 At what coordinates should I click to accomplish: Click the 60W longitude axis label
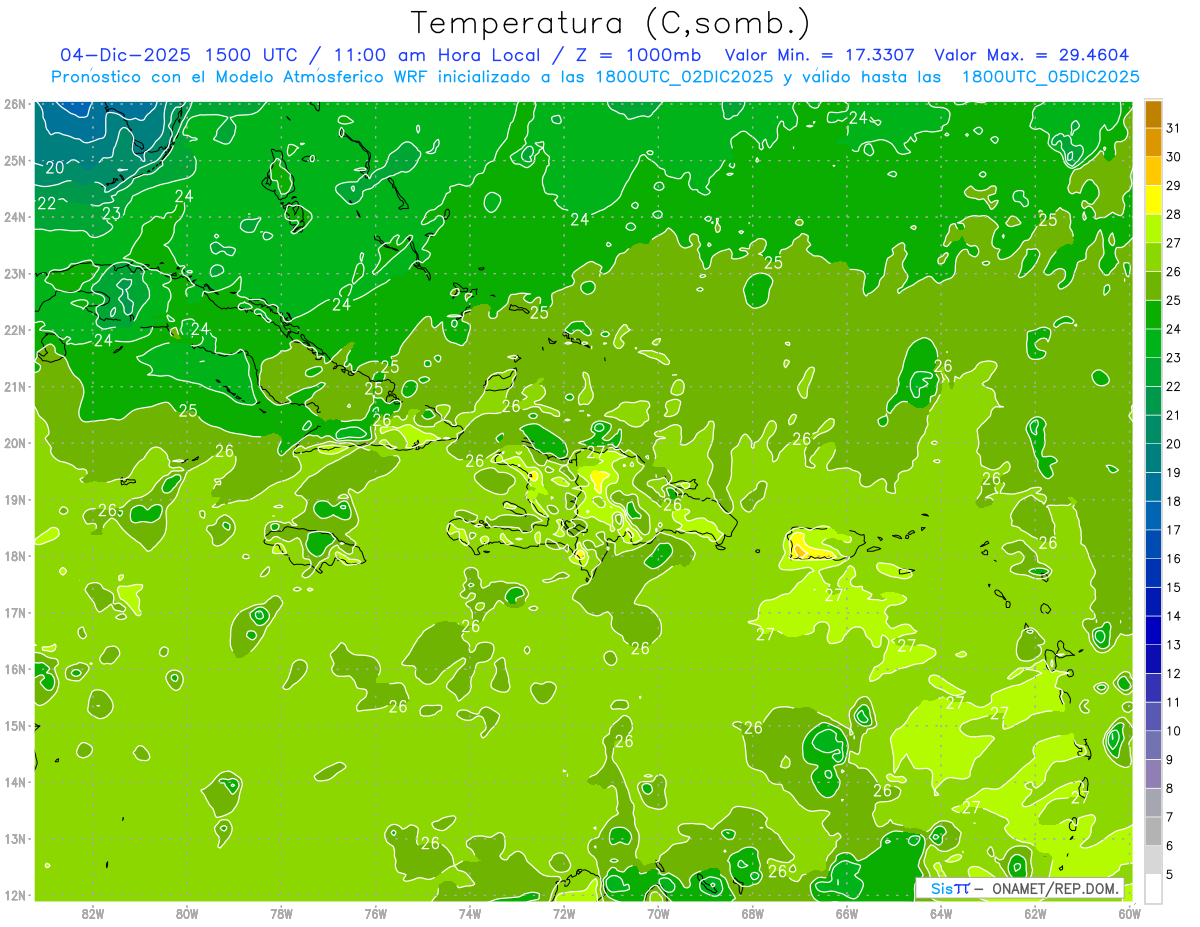[x=1128, y=913]
